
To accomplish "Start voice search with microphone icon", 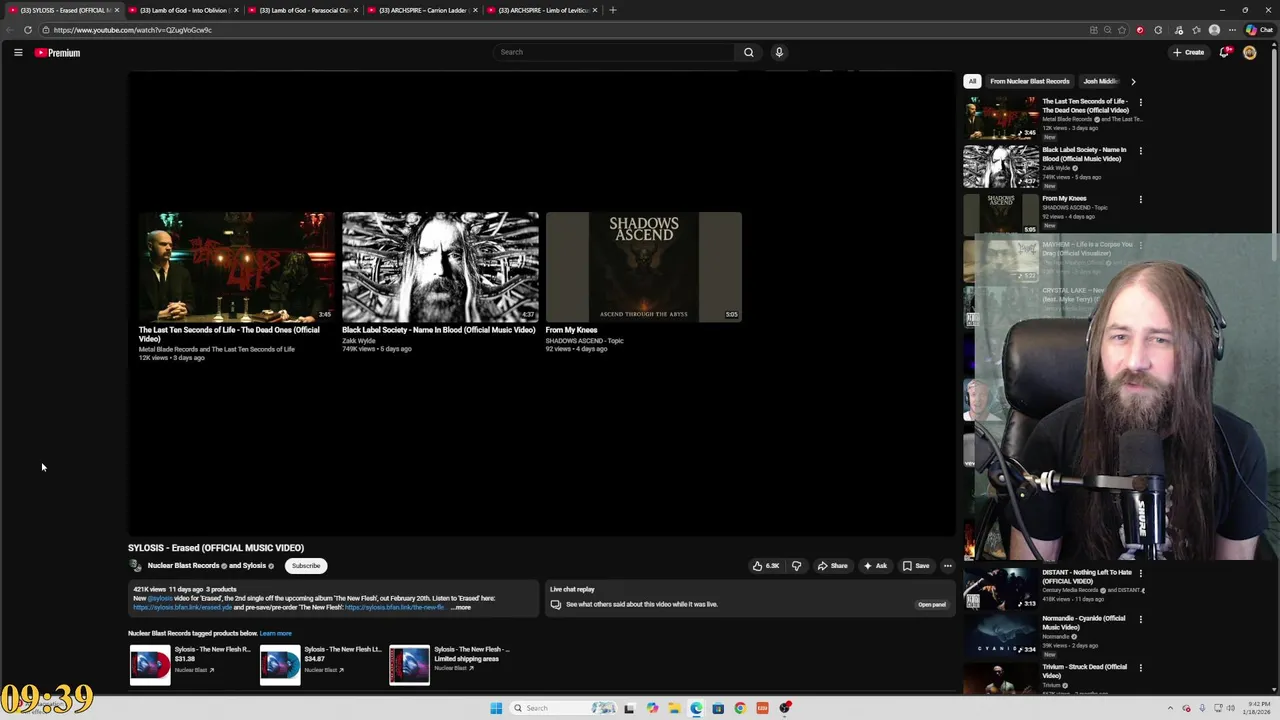I will pos(779,52).
